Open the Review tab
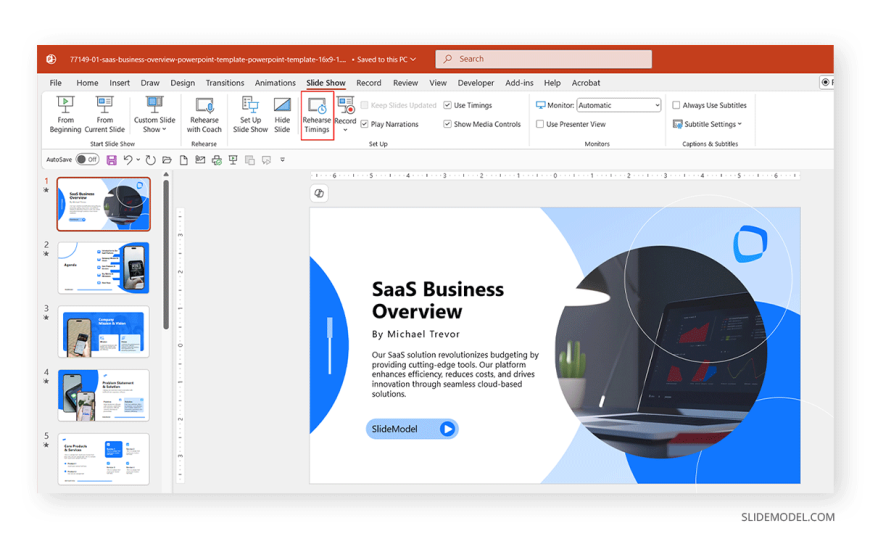Image resolution: width=870 pixels, height=539 pixels. [x=405, y=83]
